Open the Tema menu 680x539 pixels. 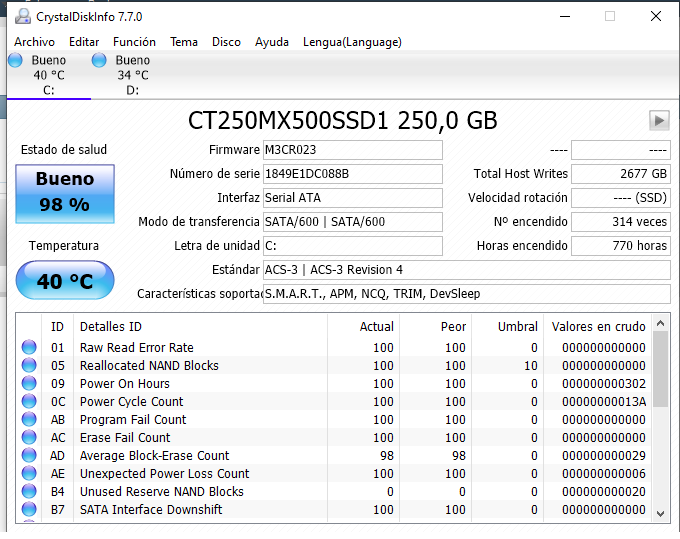[x=183, y=42]
